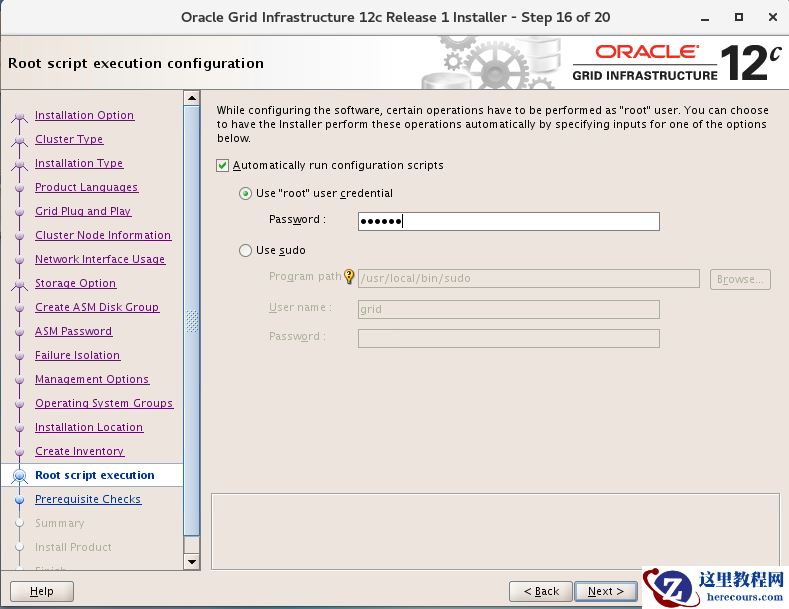Open Storage Option step link

(x=75, y=283)
